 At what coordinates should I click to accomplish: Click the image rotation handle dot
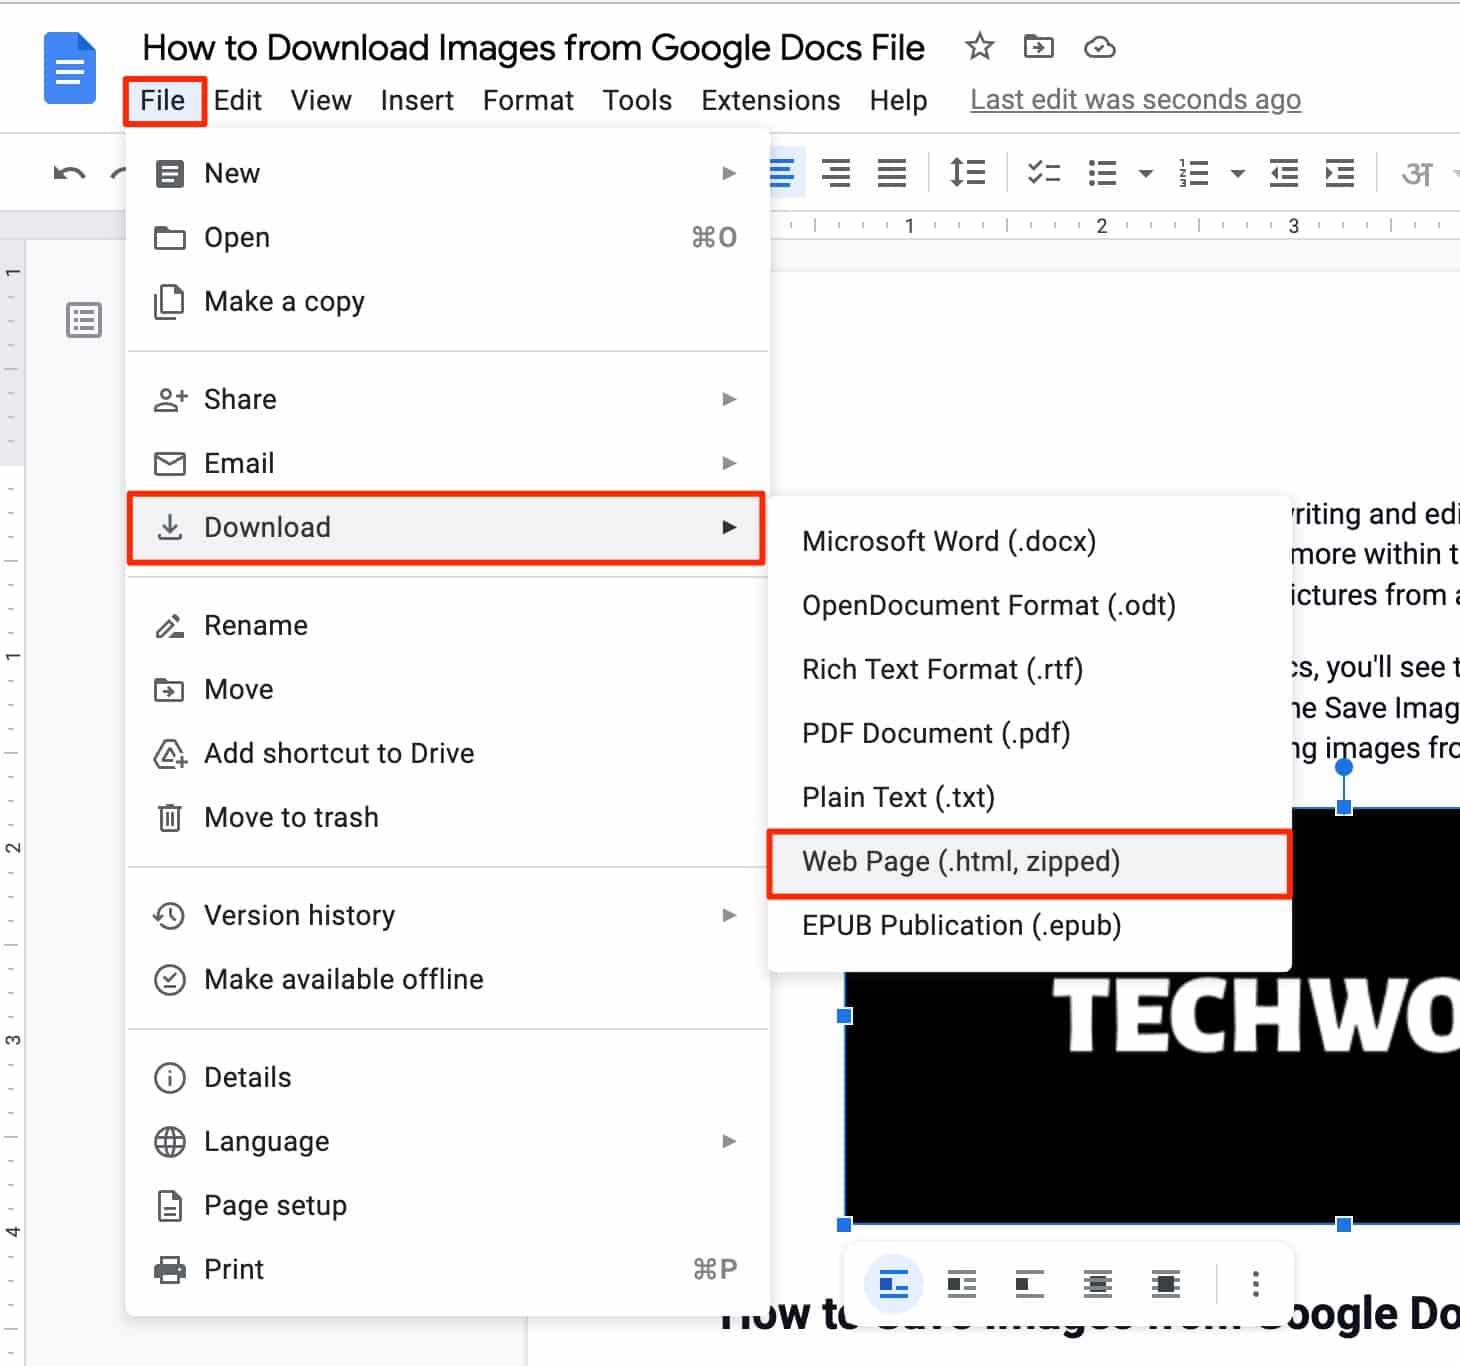[x=1344, y=767]
